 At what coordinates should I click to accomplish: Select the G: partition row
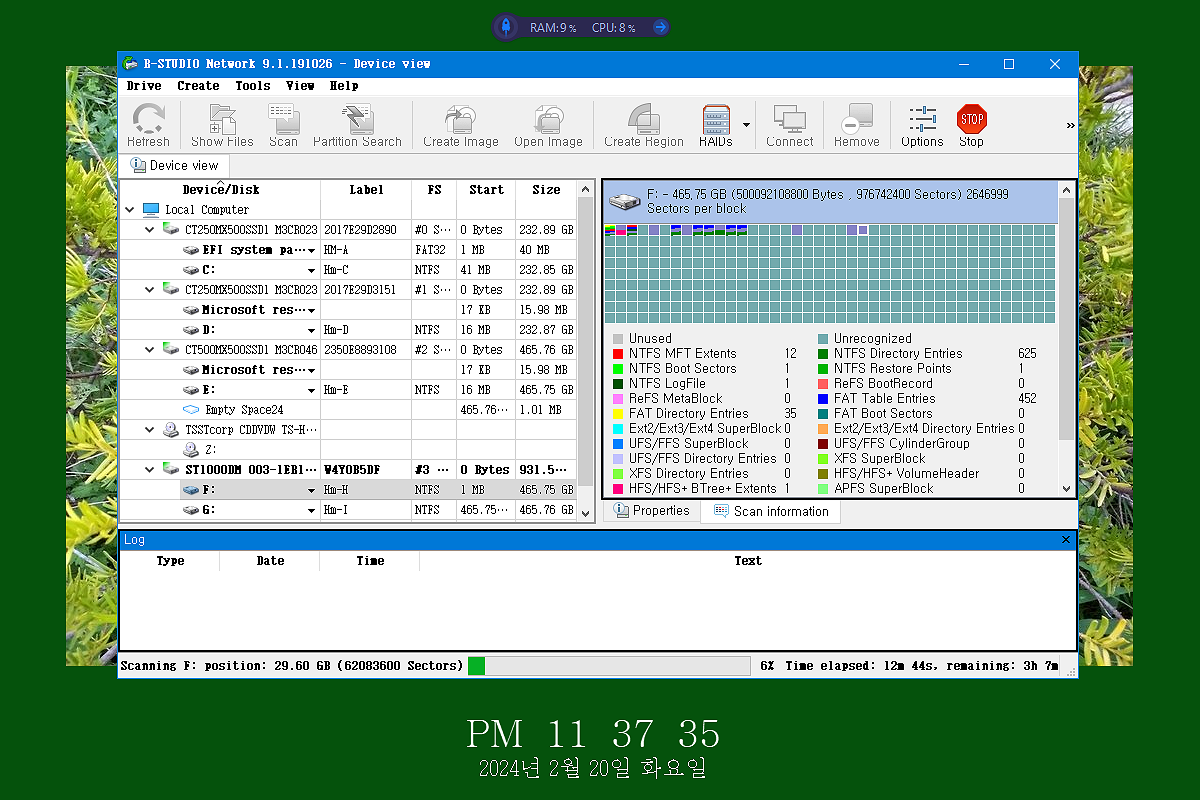[x=348, y=510]
